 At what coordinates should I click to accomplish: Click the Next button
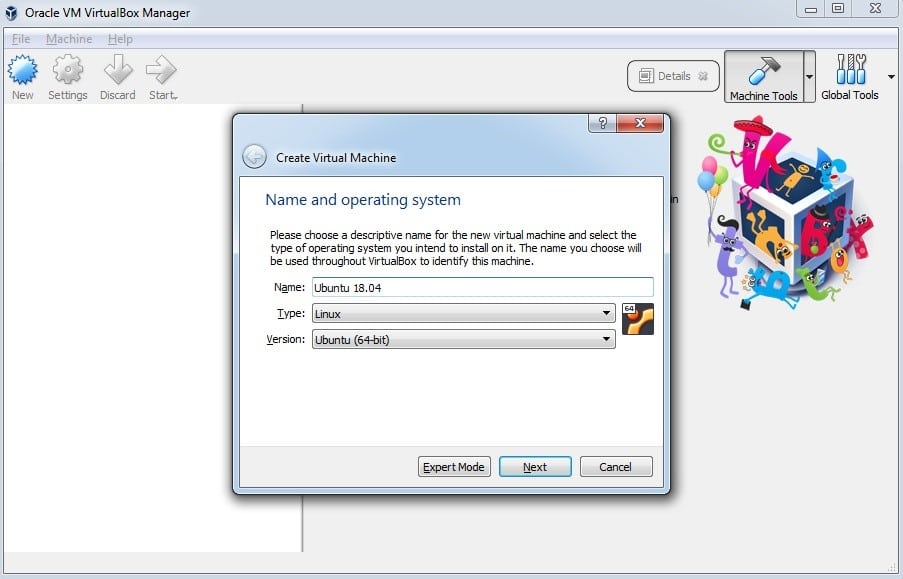535,467
